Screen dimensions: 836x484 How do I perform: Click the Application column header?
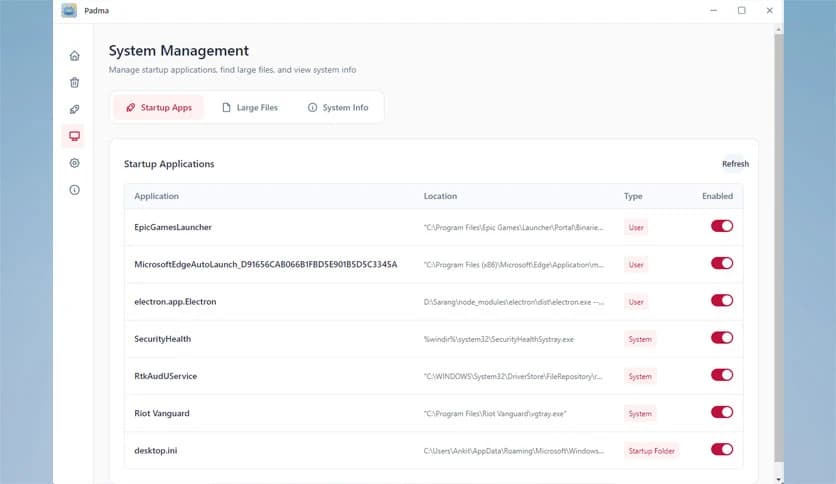tap(156, 196)
